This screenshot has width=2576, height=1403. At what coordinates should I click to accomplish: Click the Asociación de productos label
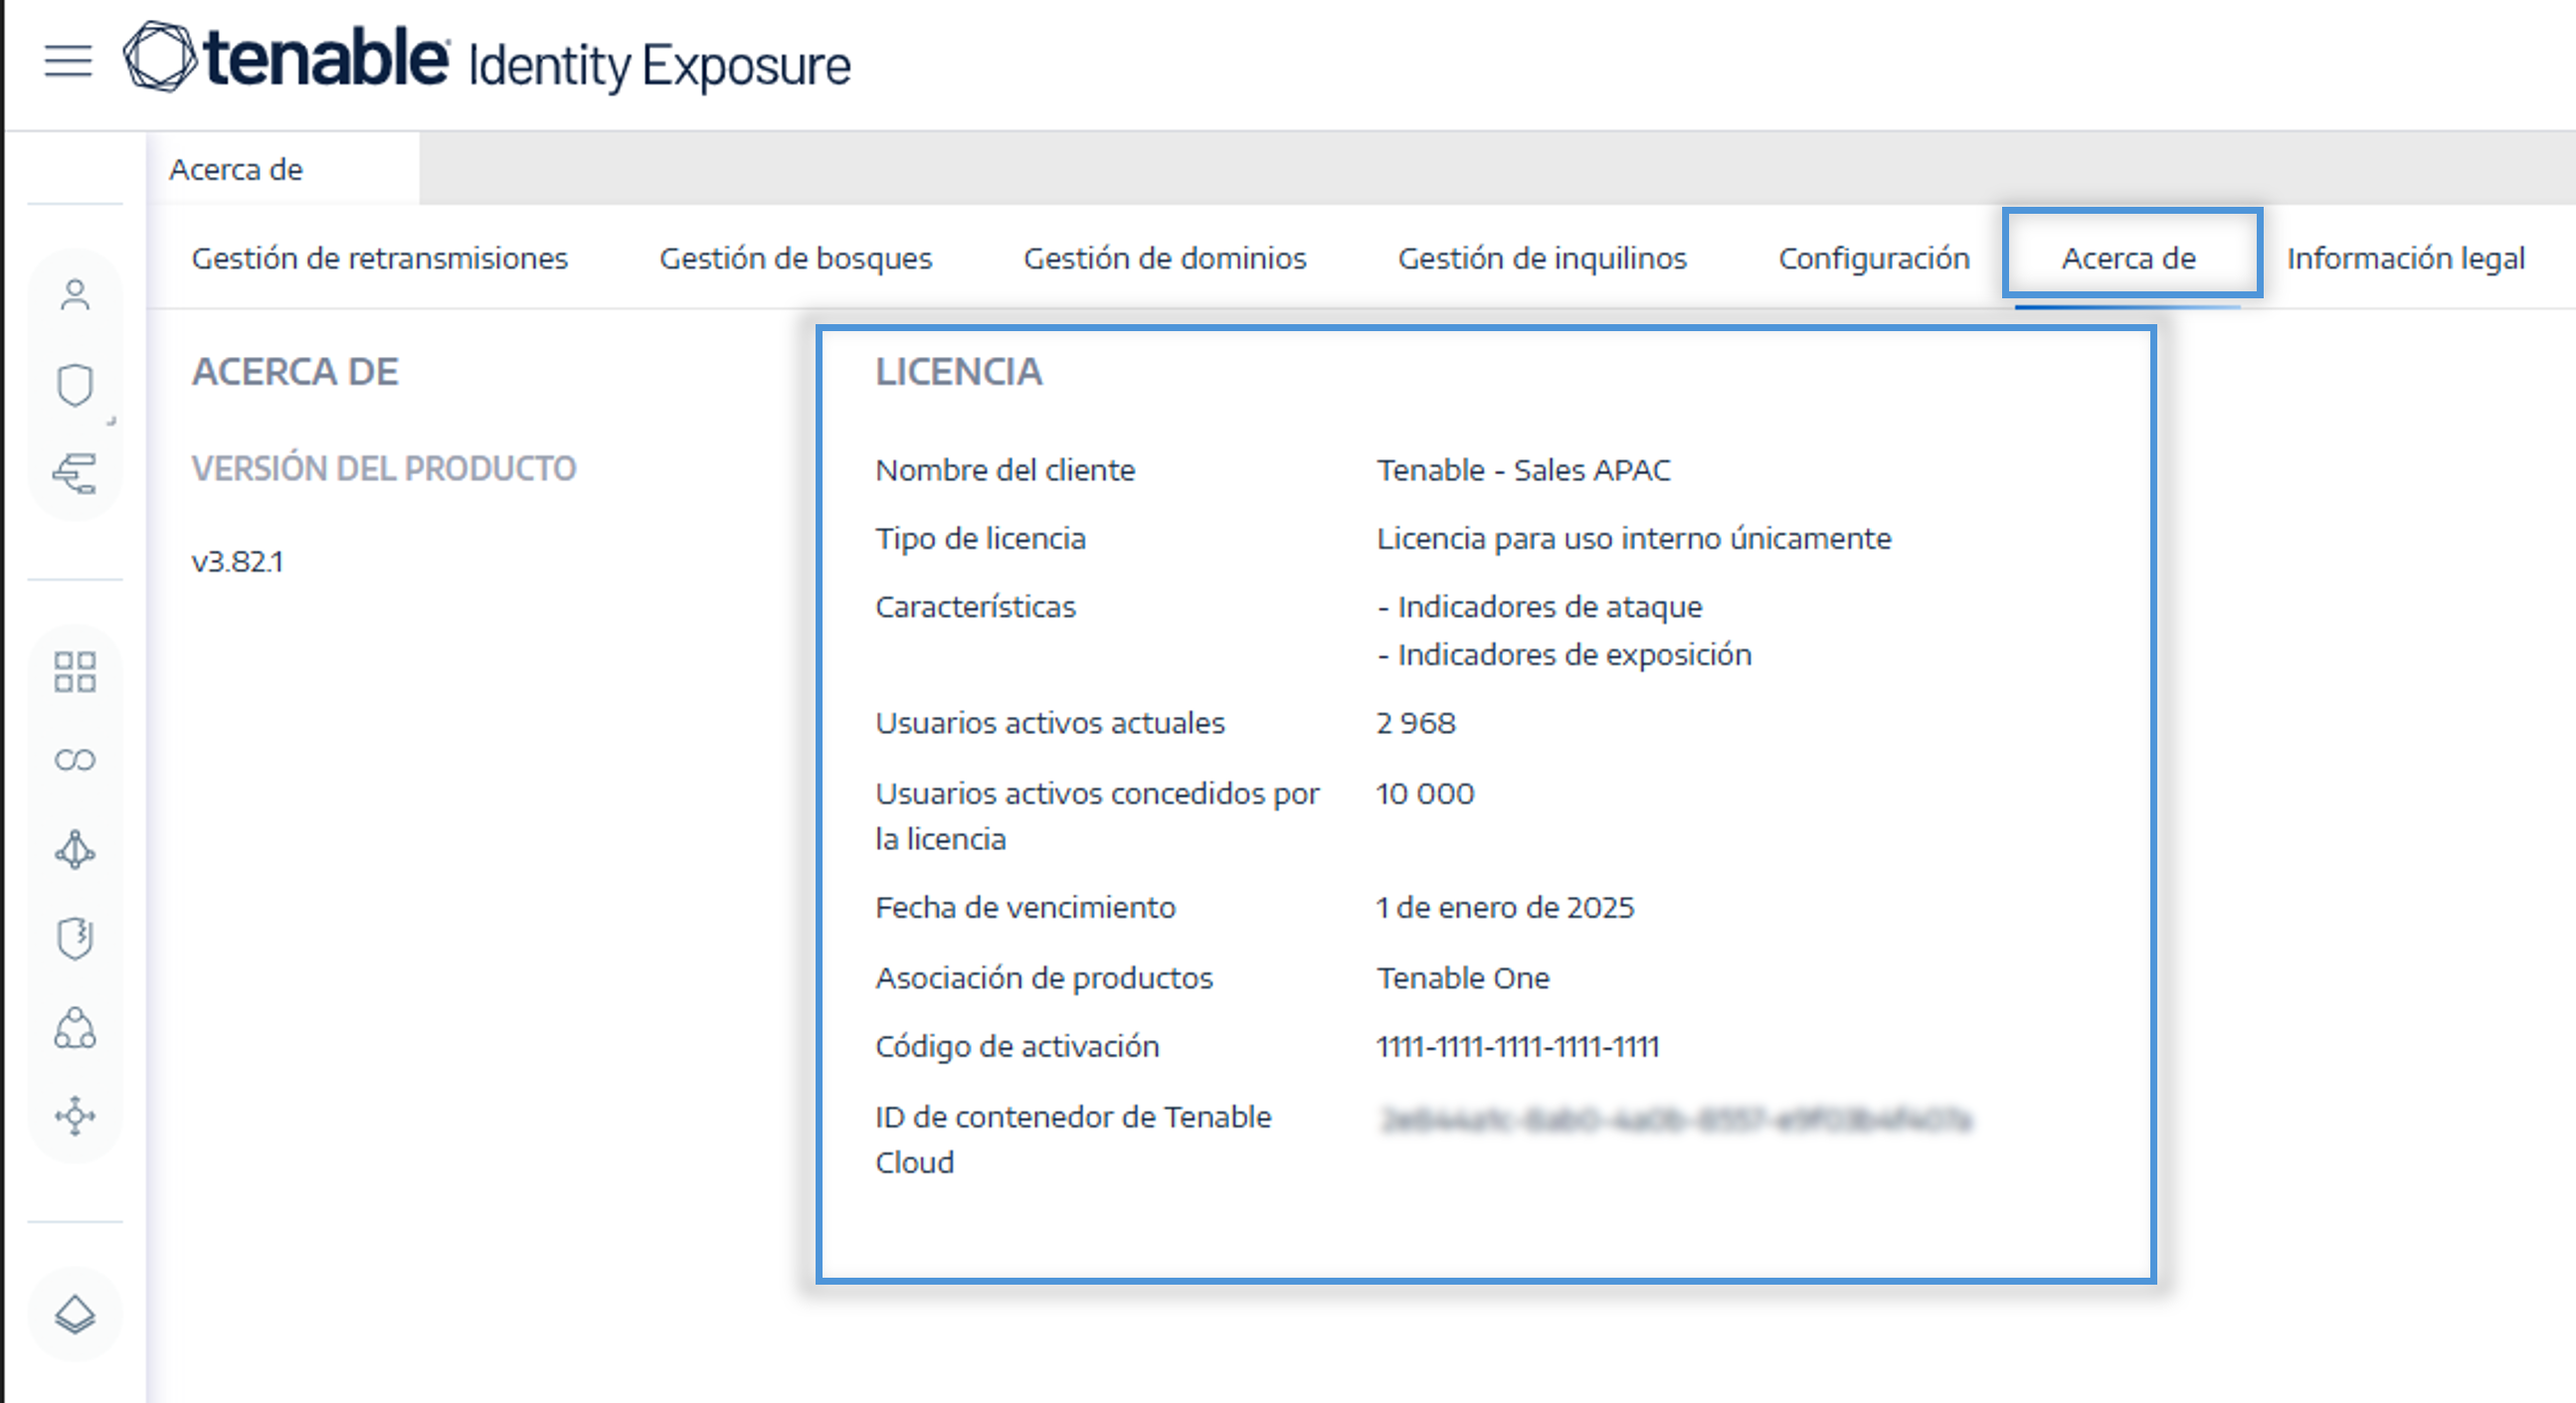[x=1044, y=977]
